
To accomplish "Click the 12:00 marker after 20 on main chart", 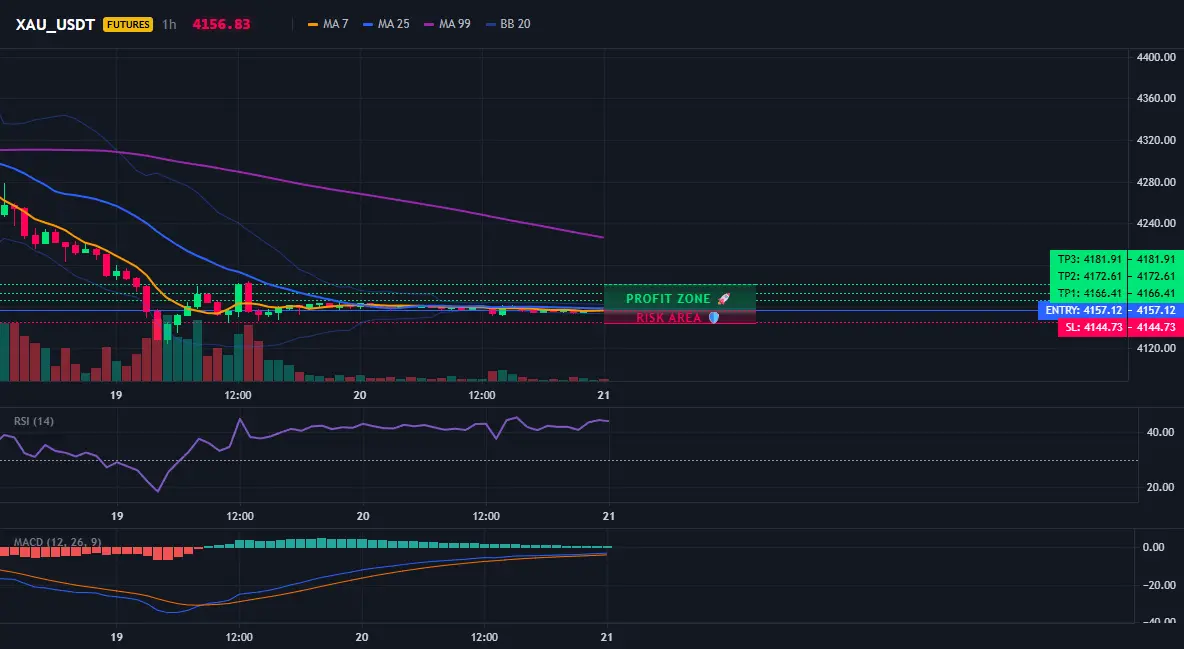I will (x=482, y=395).
